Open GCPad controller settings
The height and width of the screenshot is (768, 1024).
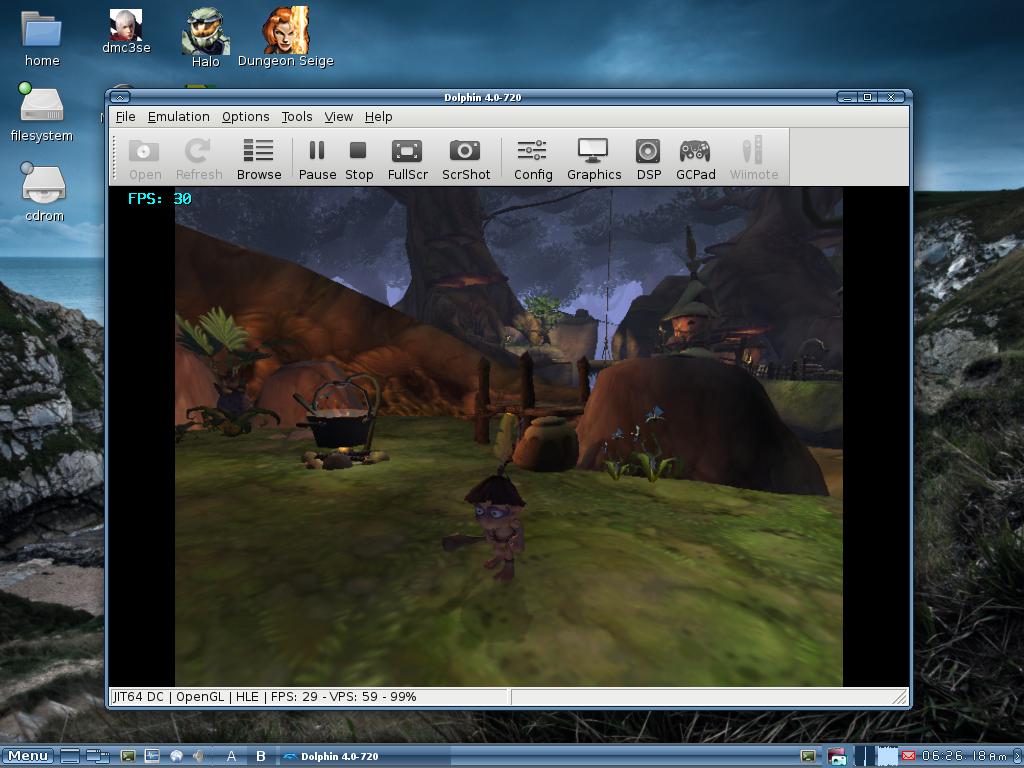pos(695,158)
